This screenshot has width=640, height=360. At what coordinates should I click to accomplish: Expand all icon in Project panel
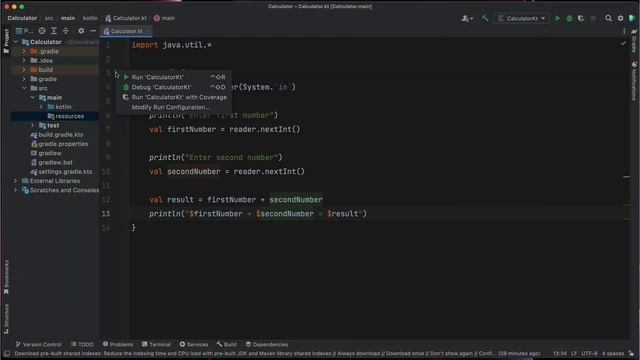53,31
